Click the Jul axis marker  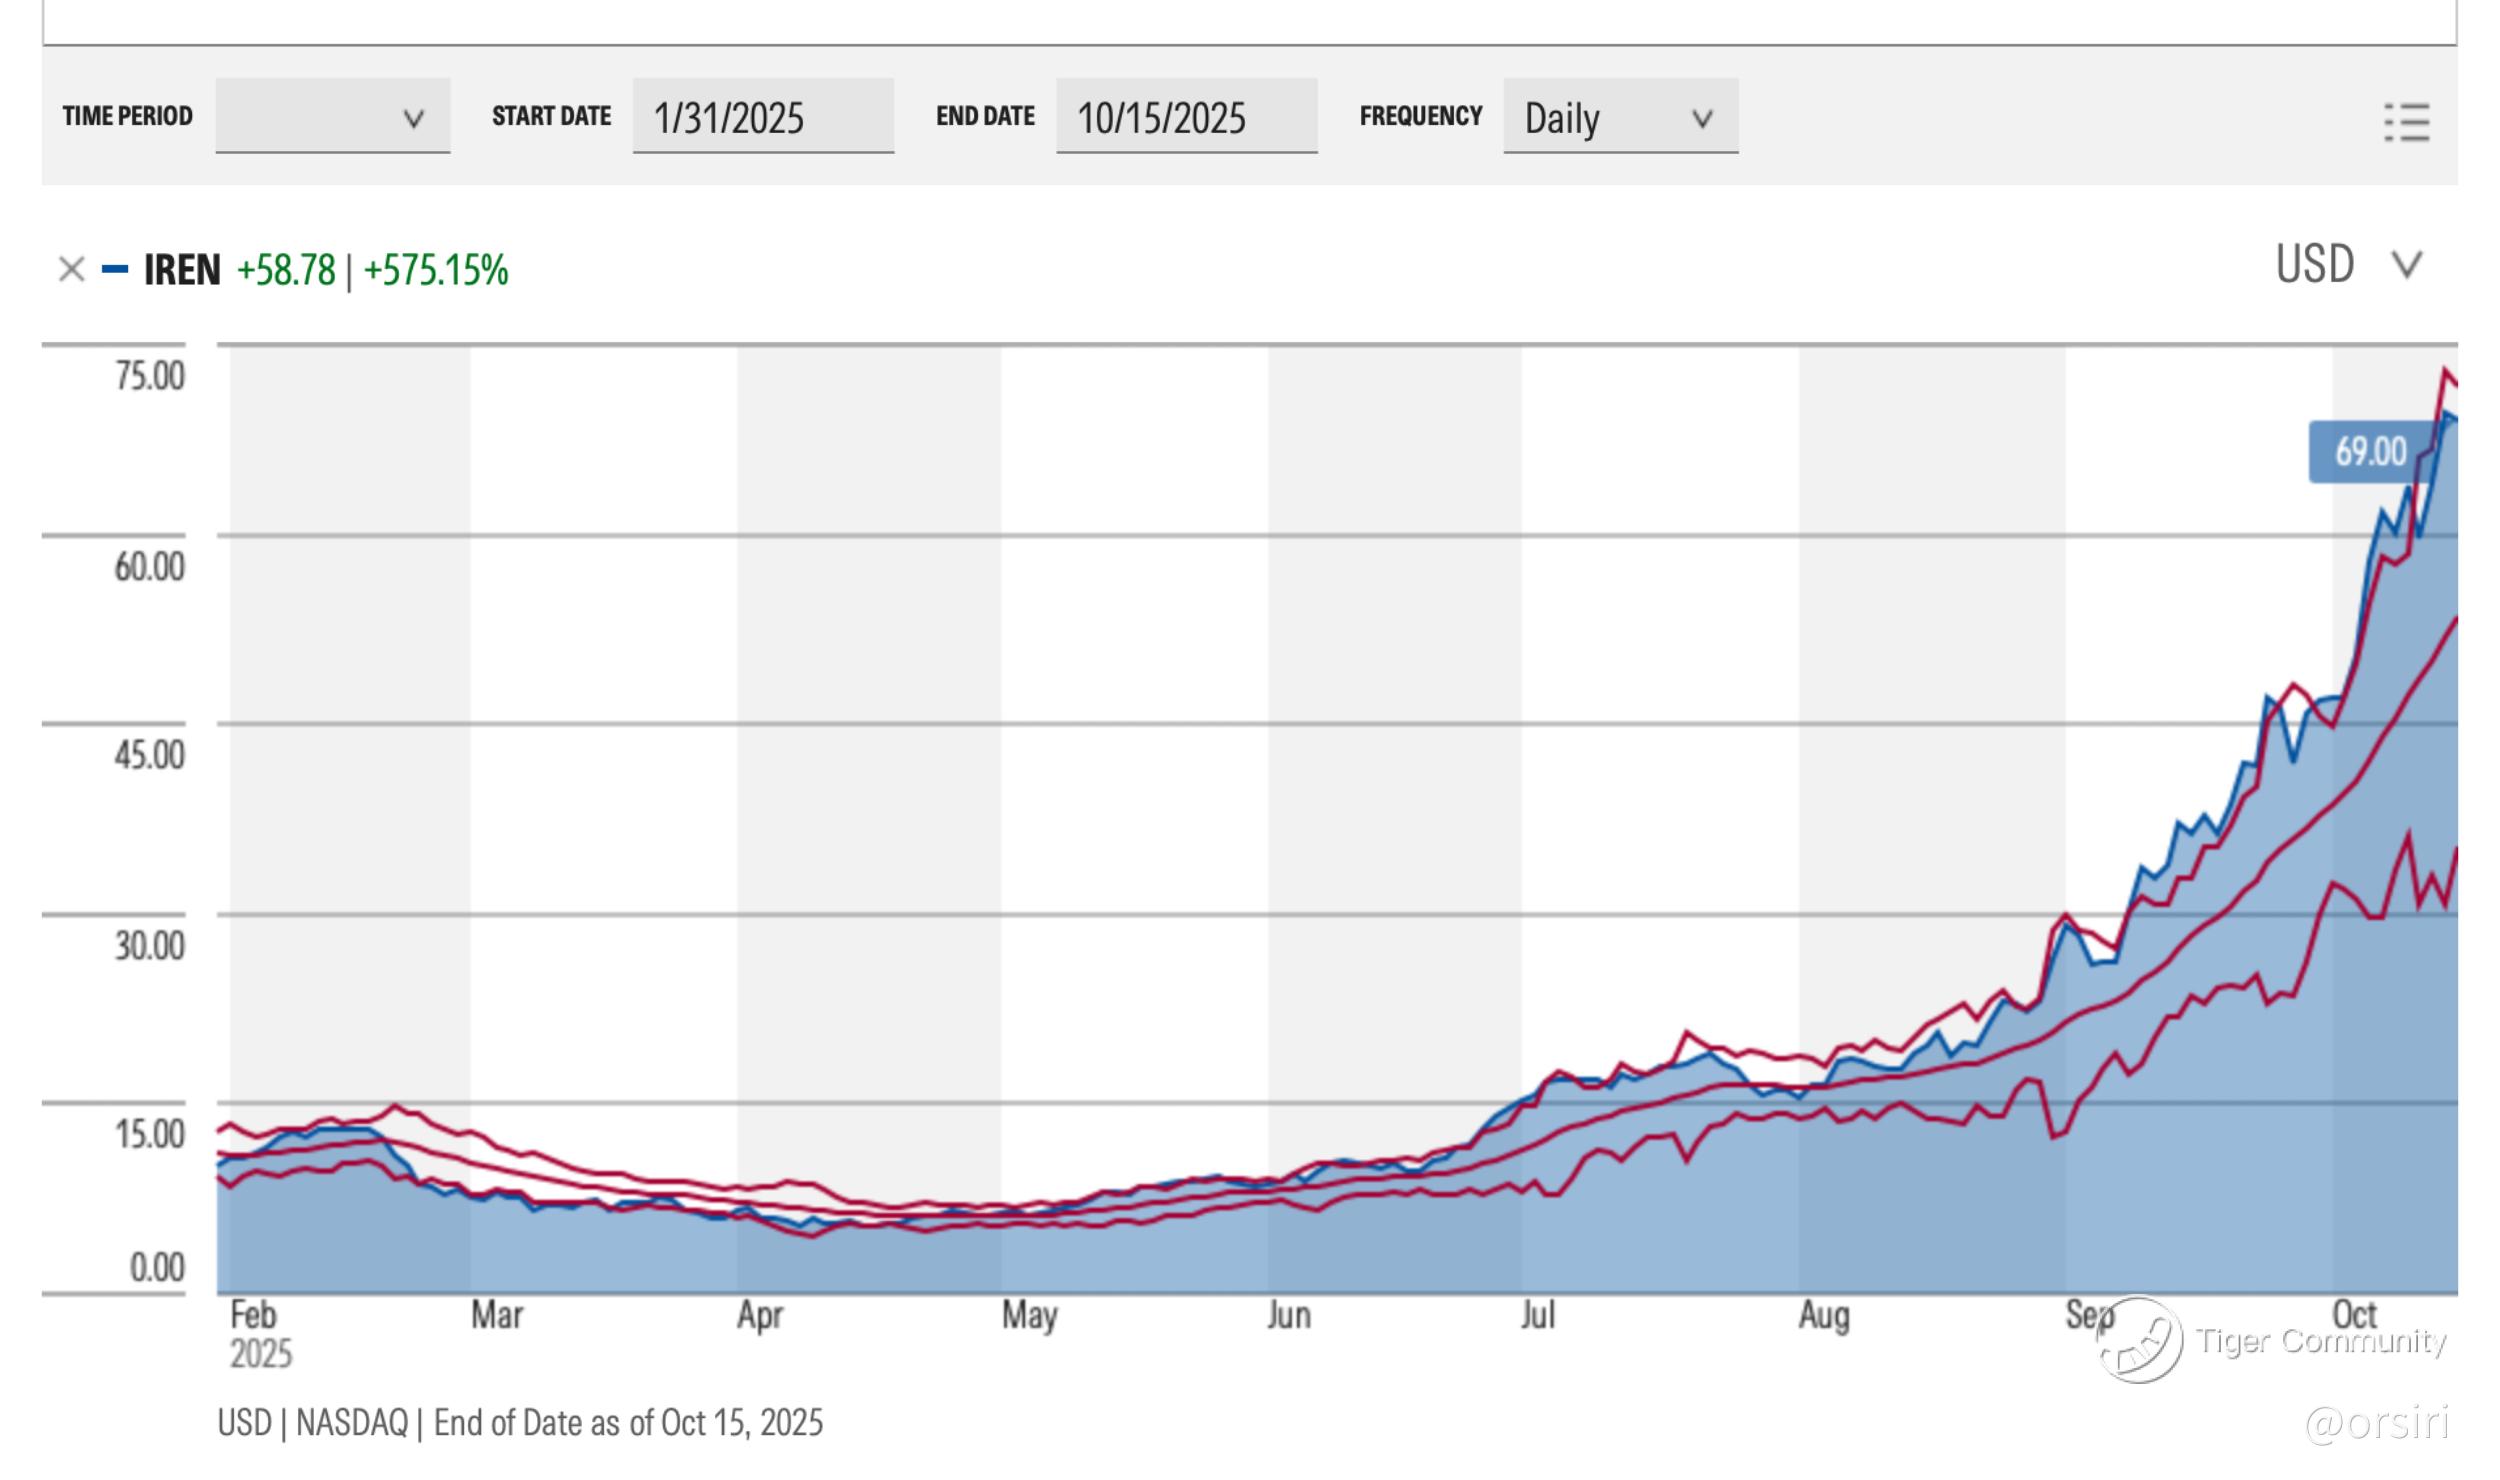1537,1316
